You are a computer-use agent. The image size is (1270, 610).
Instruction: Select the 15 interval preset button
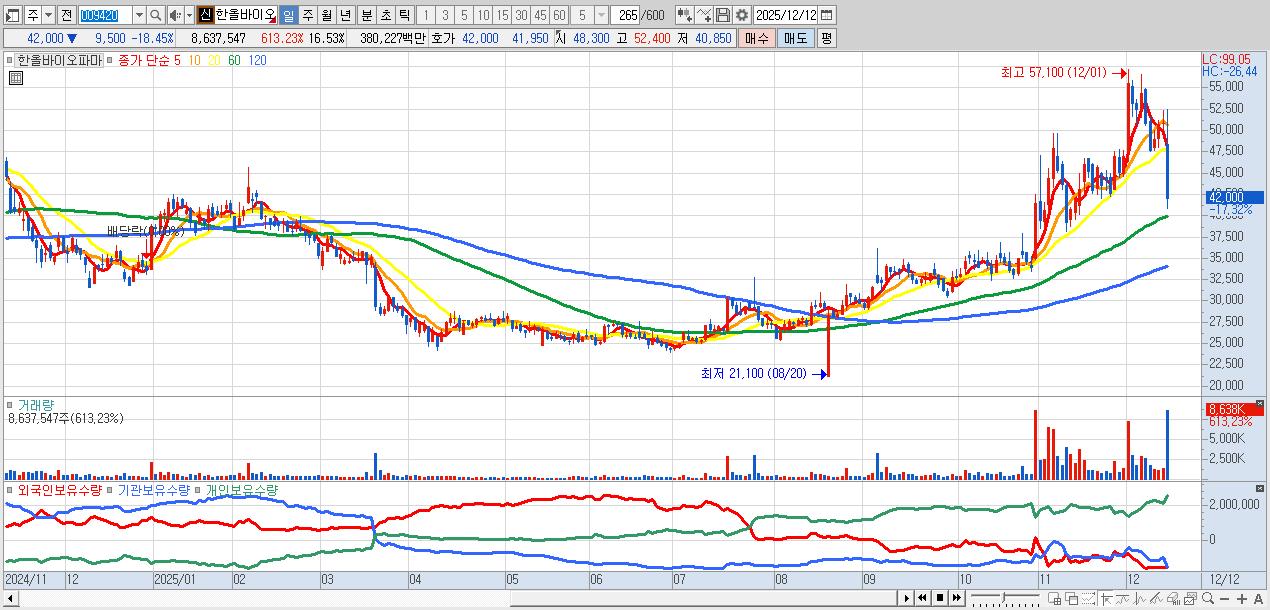click(502, 15)
